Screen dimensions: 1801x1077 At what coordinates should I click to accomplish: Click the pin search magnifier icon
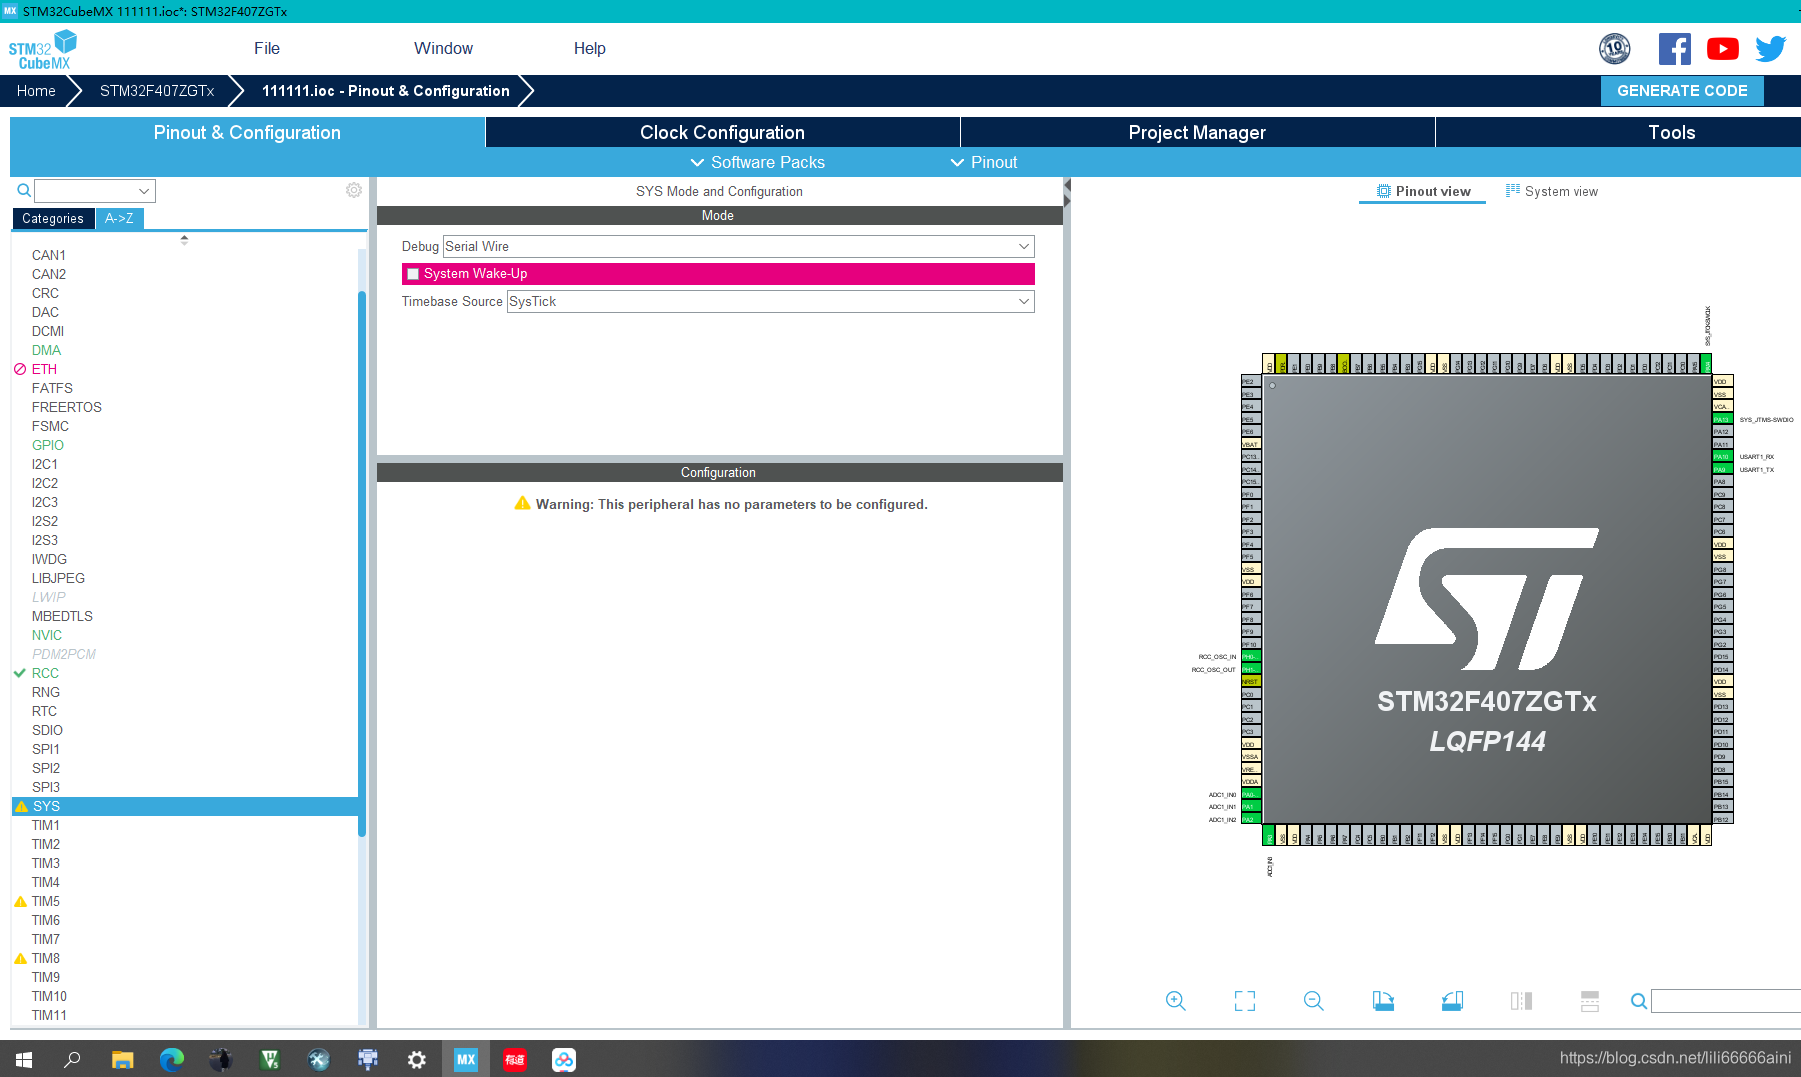tap(1639, 1001)
